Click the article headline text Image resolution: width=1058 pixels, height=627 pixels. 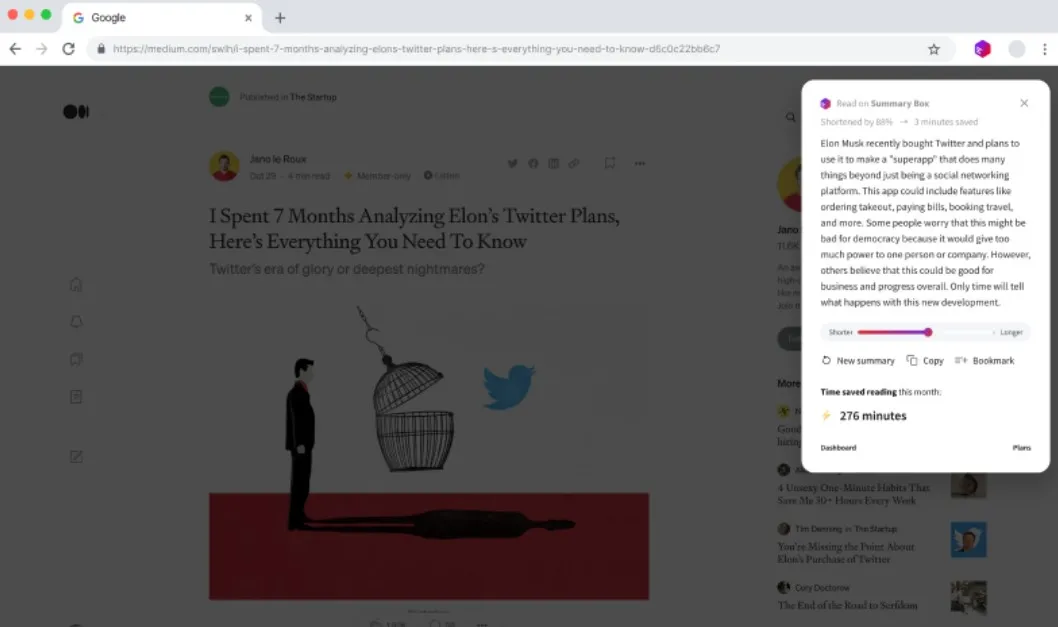click(x=414, y=228)
